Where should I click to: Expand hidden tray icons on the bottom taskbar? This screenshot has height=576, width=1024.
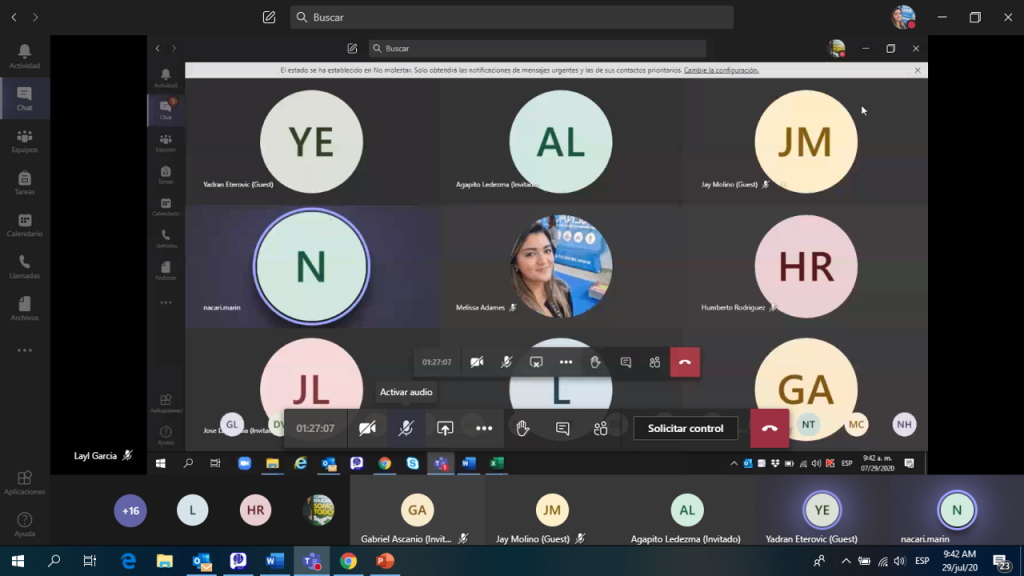tap(846, 561)
